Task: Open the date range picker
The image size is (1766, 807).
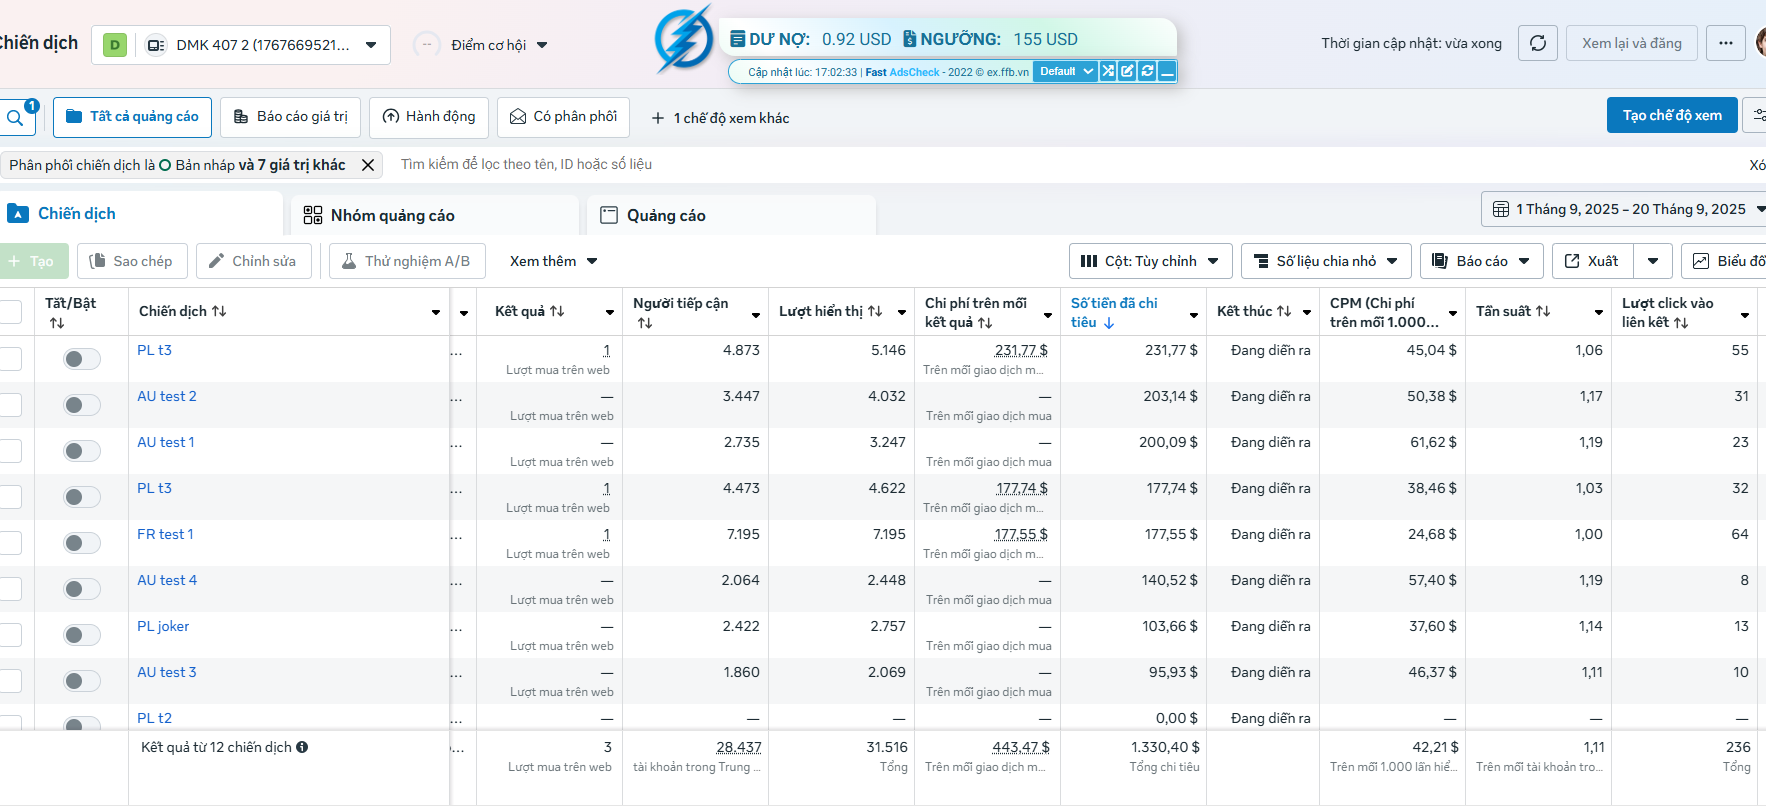Action: (1627, 209)
